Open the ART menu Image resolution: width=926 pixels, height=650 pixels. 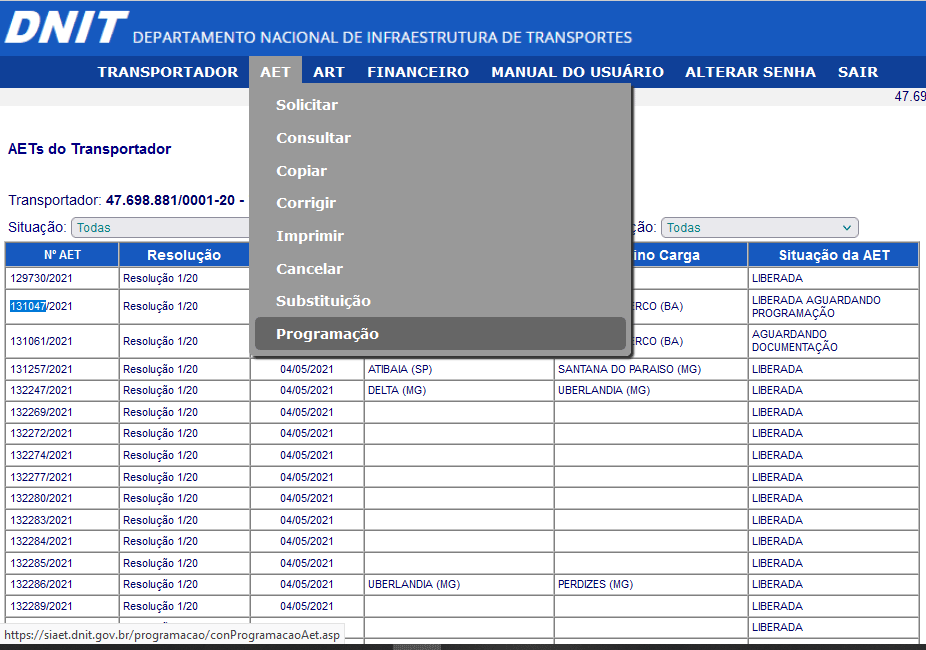pos(328,72)
